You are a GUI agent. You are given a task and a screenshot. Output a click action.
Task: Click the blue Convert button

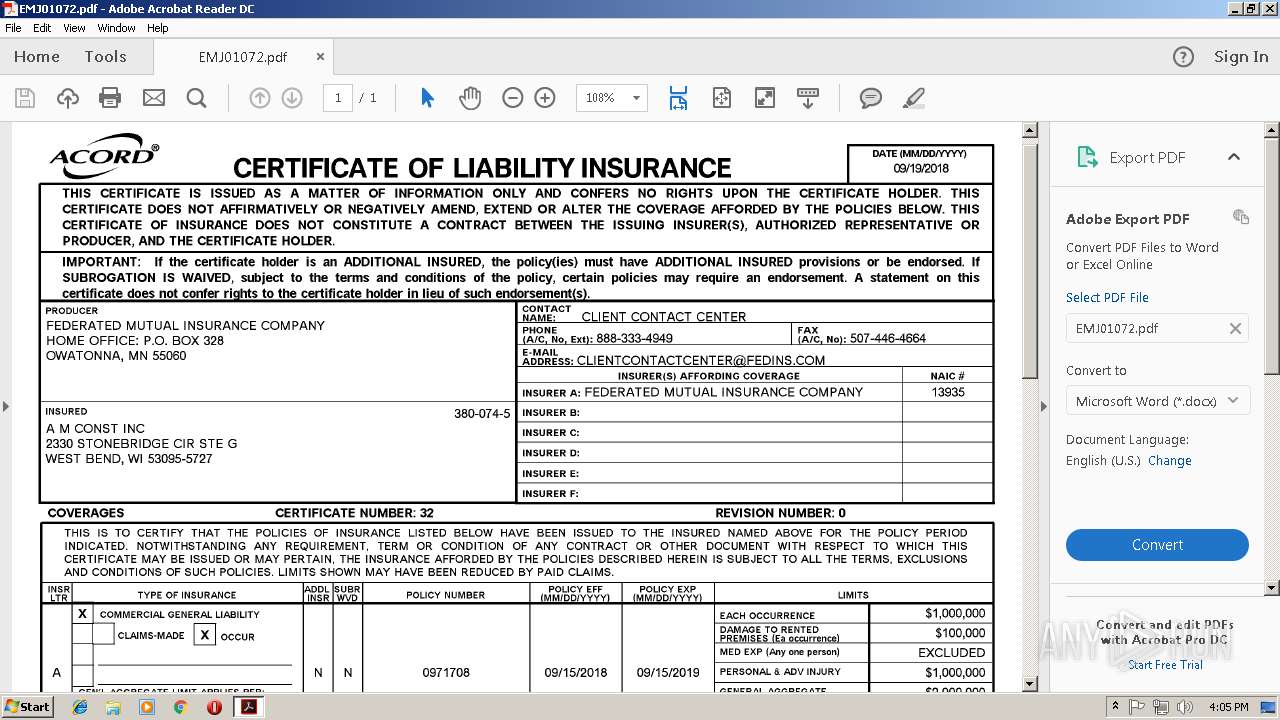[x=1157, y=545]
